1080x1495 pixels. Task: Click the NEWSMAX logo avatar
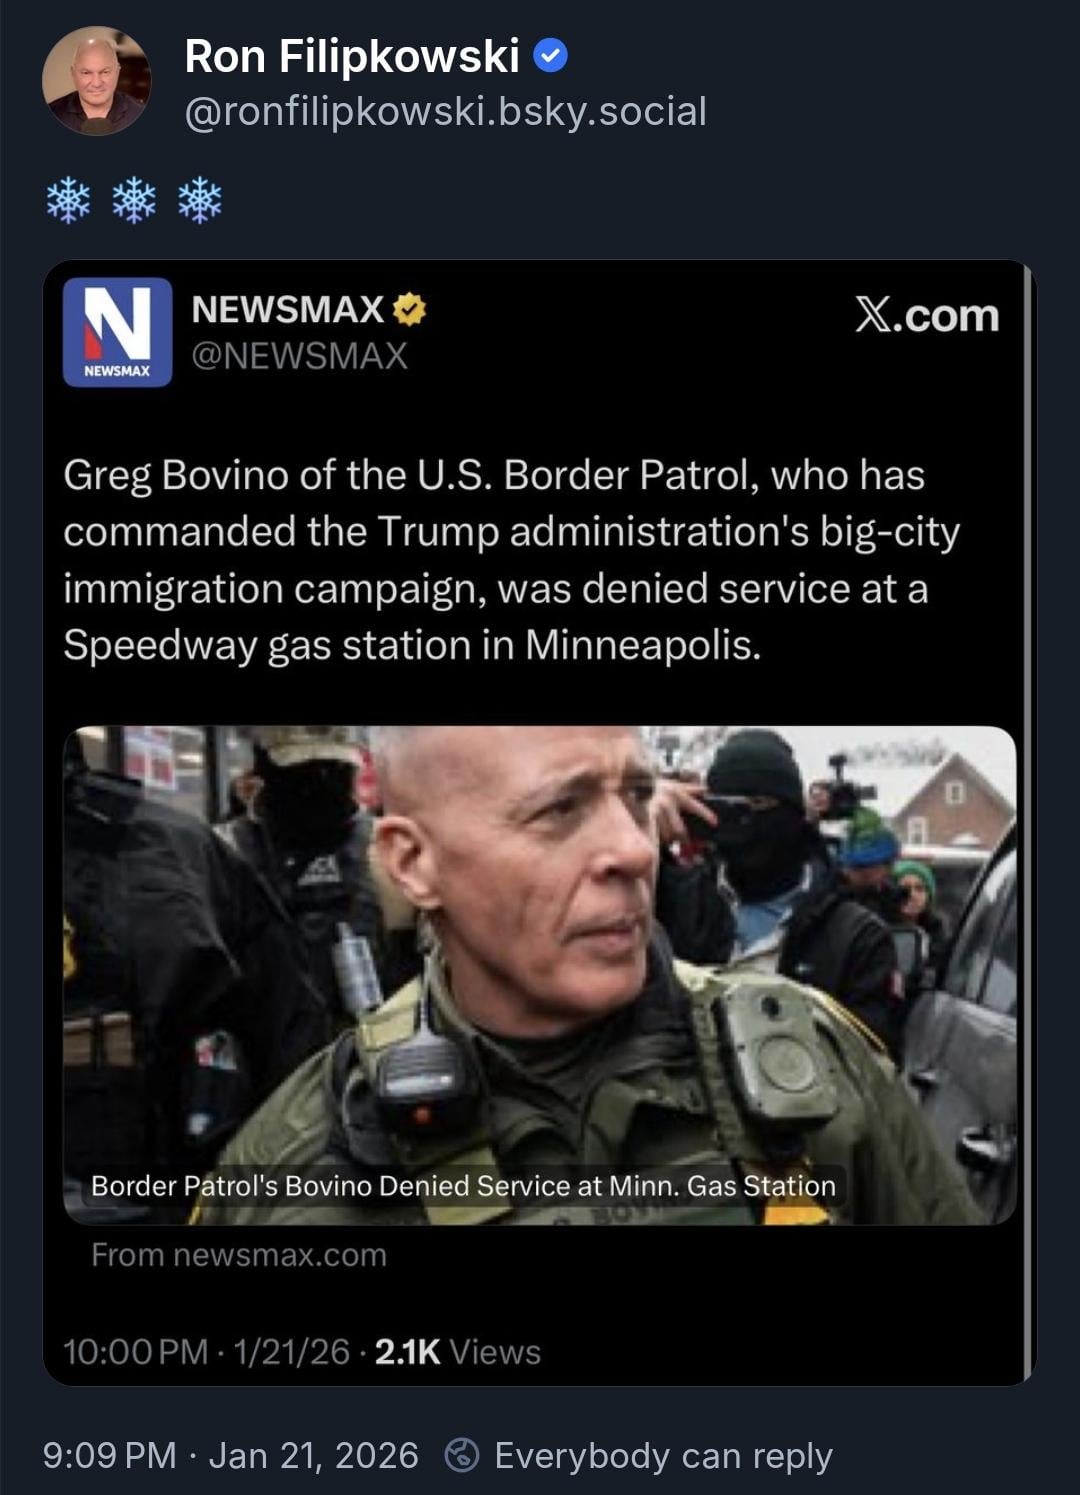tap(117, 332)
